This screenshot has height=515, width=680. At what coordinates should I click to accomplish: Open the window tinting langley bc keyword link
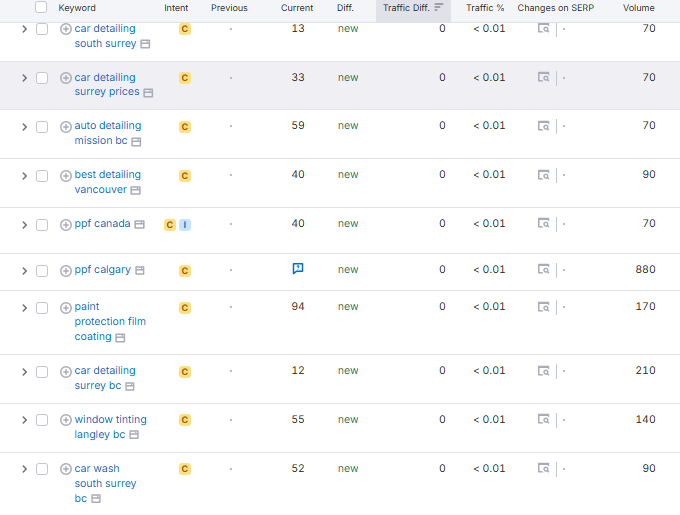(110, 420)
